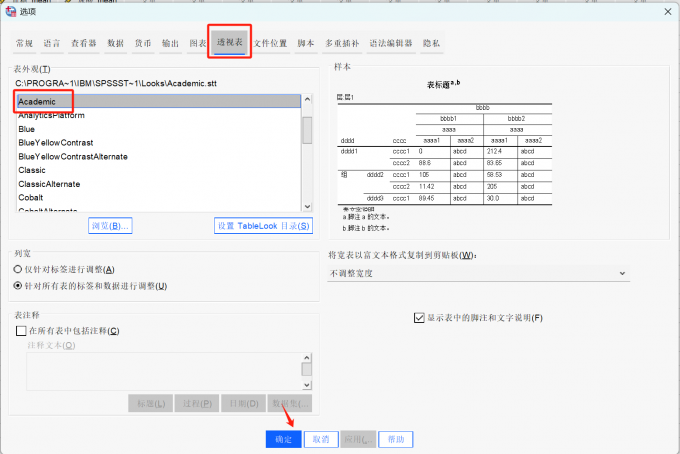Click the 取消 button
The width and height of the screenshot is (680, 454).
pyautogui.click(x=321, y=439)
